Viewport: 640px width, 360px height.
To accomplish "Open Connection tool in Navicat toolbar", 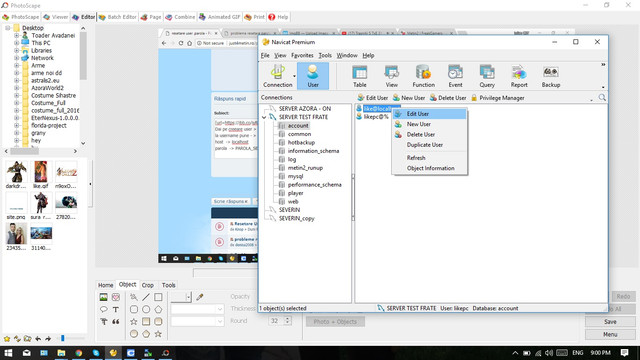I will point(278,76).
